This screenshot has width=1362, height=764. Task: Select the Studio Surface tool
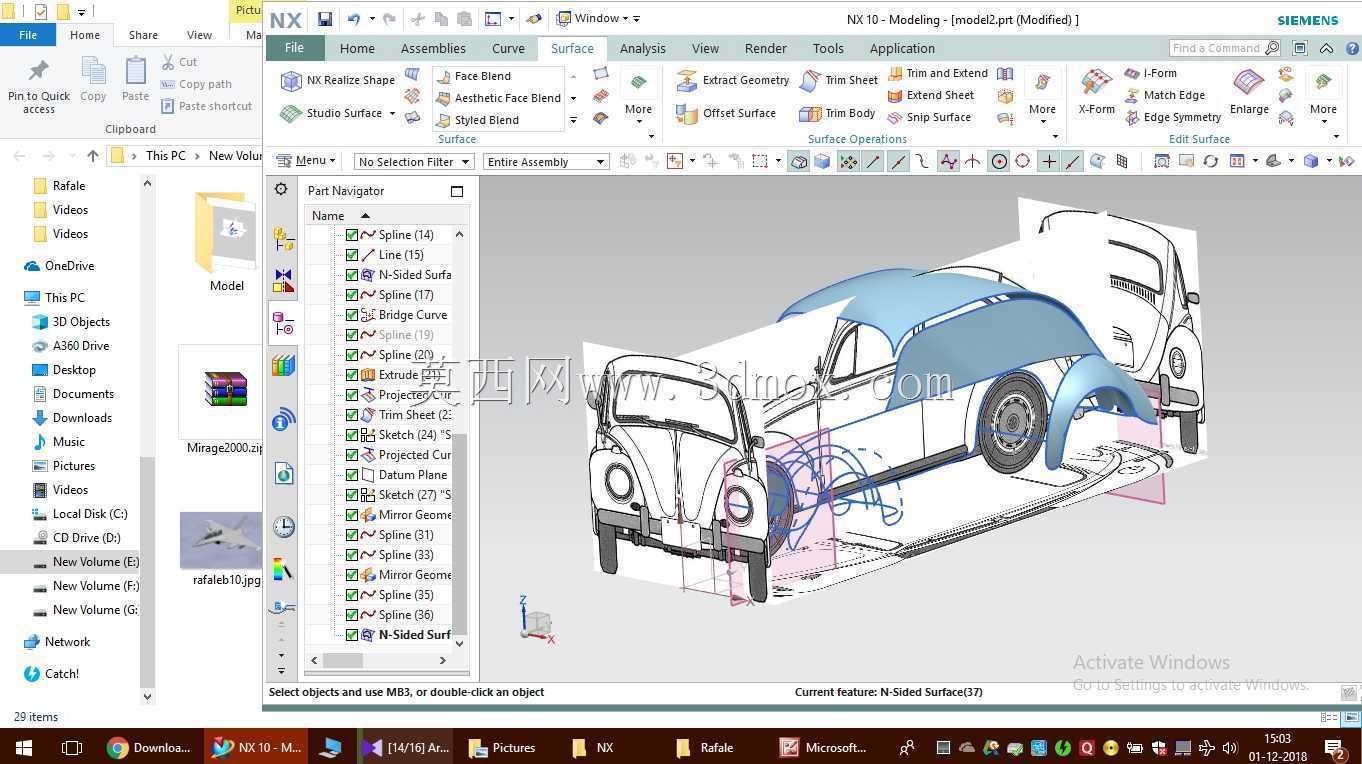click(332, 113)
